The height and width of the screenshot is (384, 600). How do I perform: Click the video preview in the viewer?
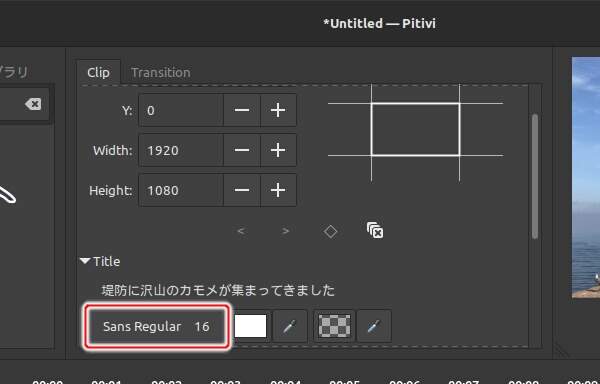[586, 177]
